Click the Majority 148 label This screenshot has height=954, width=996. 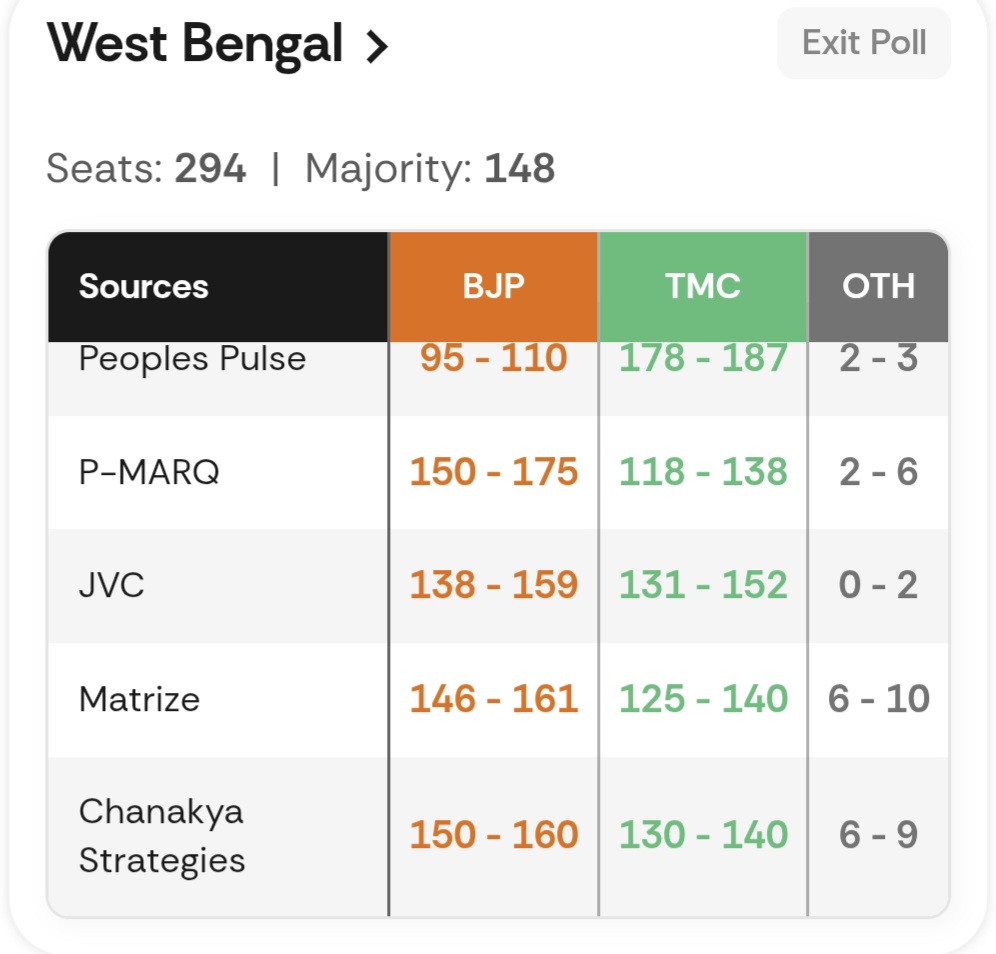(x=430, y=169)
